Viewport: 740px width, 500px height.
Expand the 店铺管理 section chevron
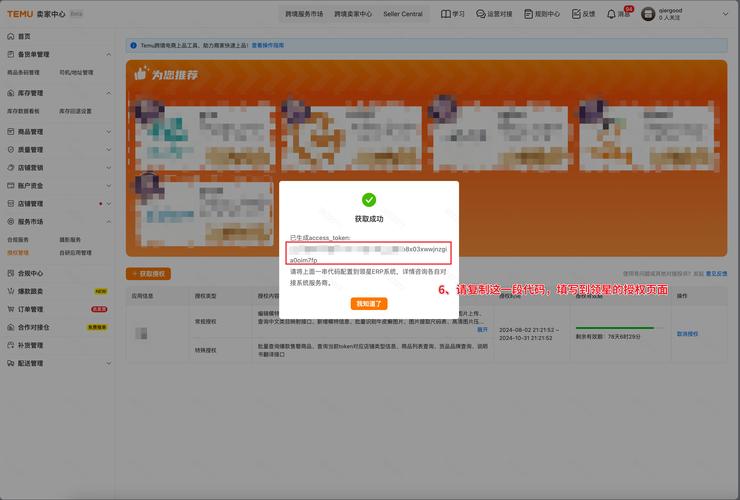[x=109, y=203]
